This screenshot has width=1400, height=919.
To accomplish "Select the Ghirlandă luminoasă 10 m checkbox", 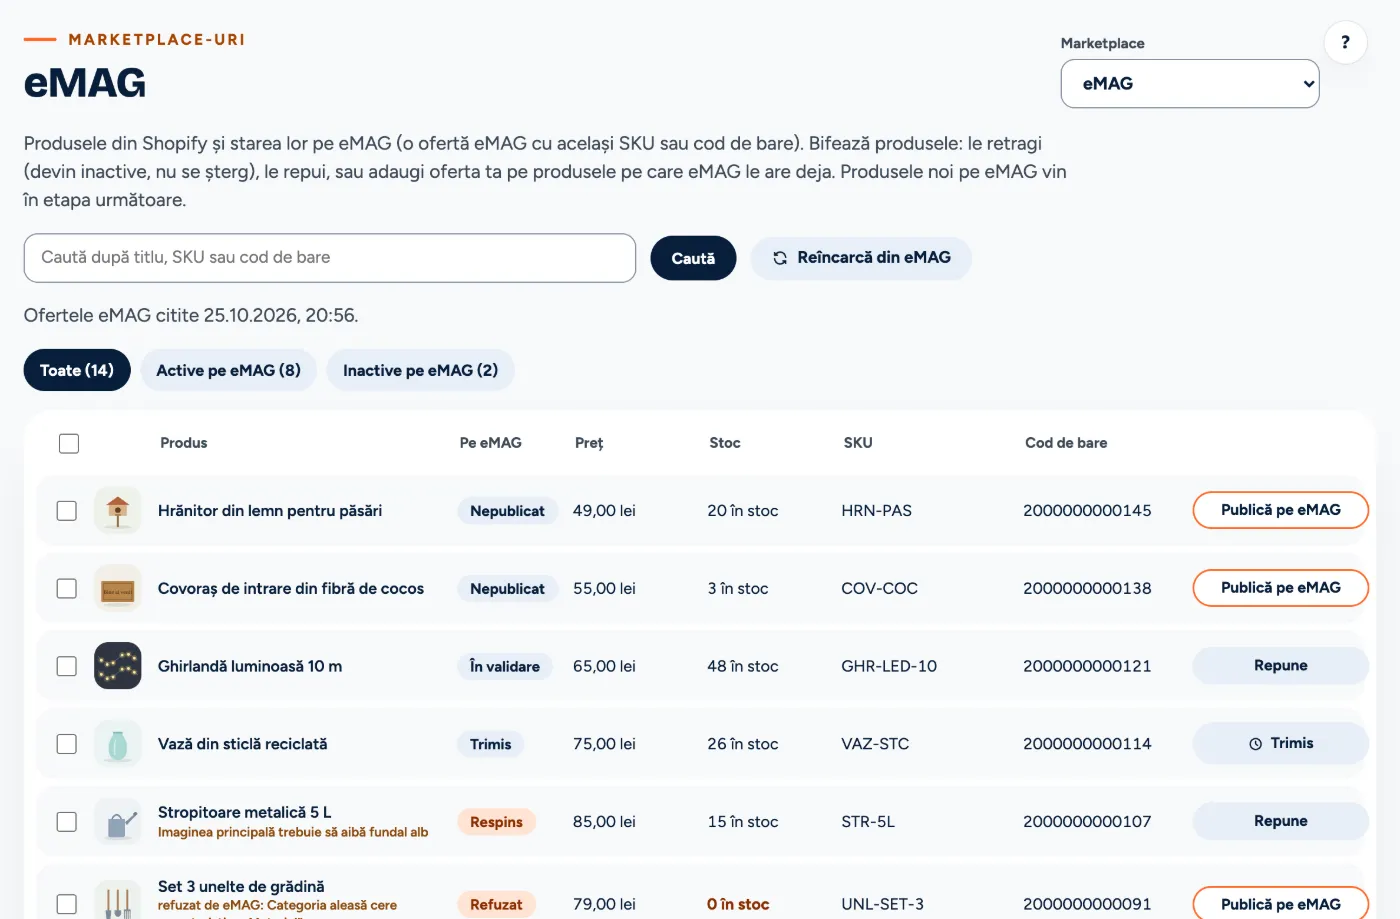I will tap(67, 666).
